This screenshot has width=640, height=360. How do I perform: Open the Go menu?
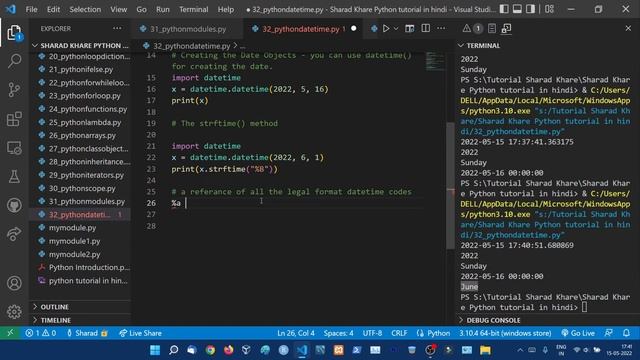(x=141, y=9)
